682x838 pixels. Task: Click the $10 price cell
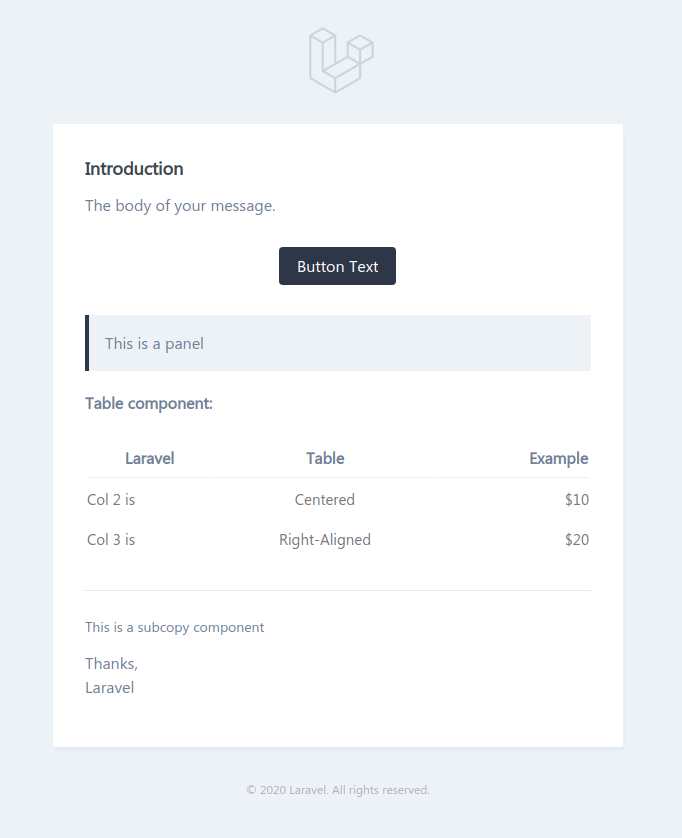(x=576, y=499)
